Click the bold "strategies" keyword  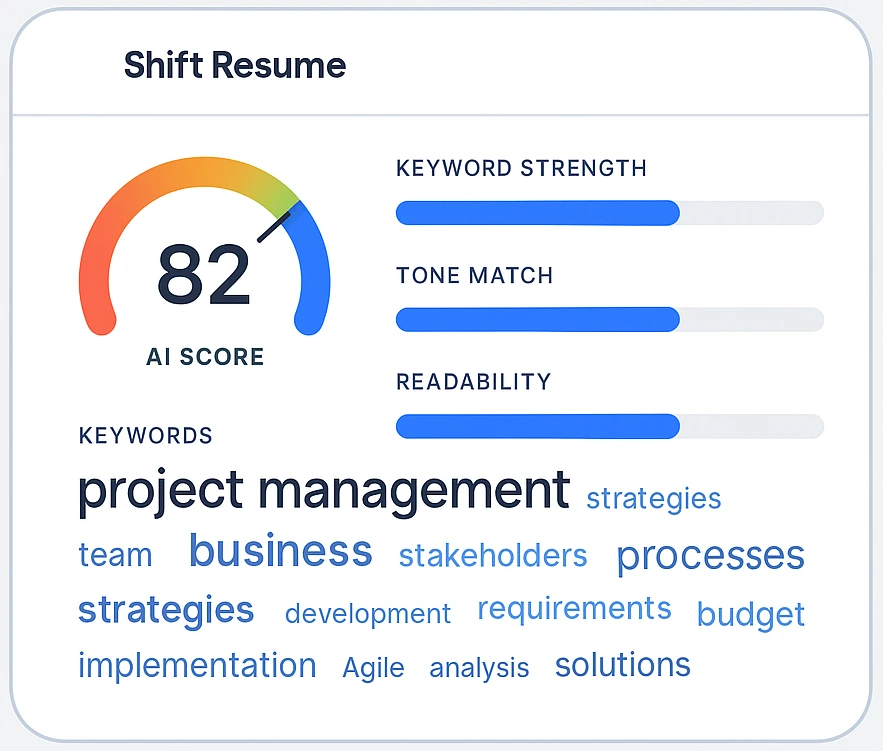coord(165,609)
